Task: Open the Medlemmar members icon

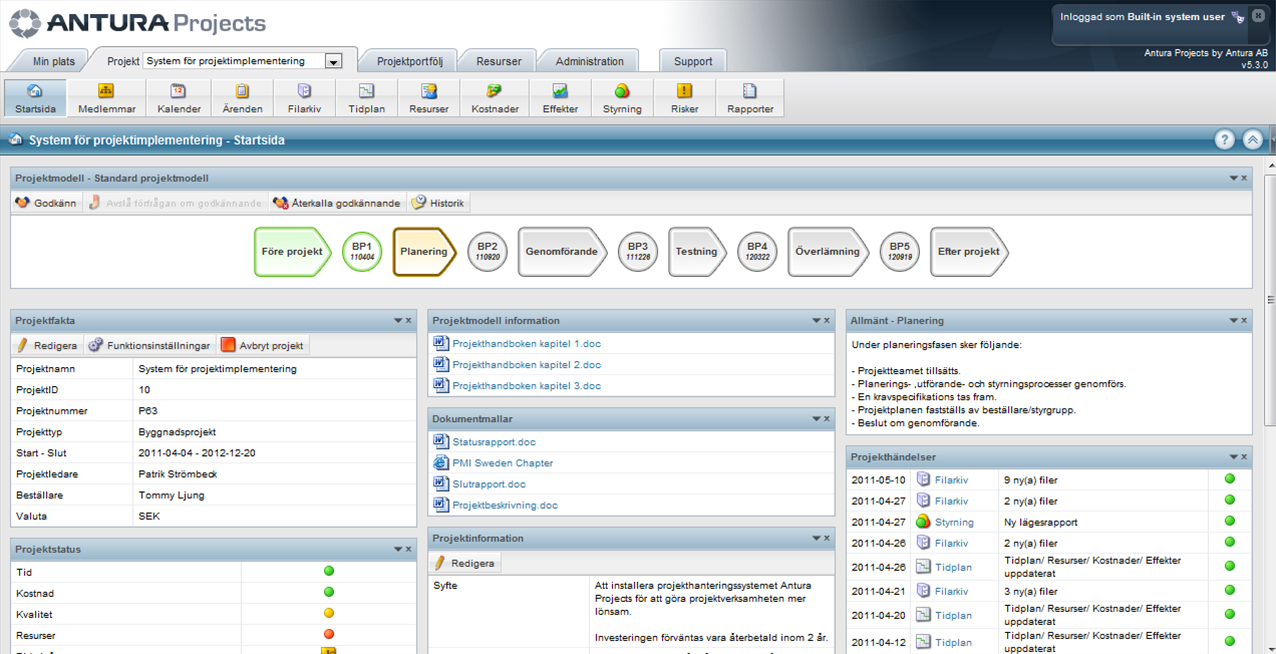Action: 106,98
